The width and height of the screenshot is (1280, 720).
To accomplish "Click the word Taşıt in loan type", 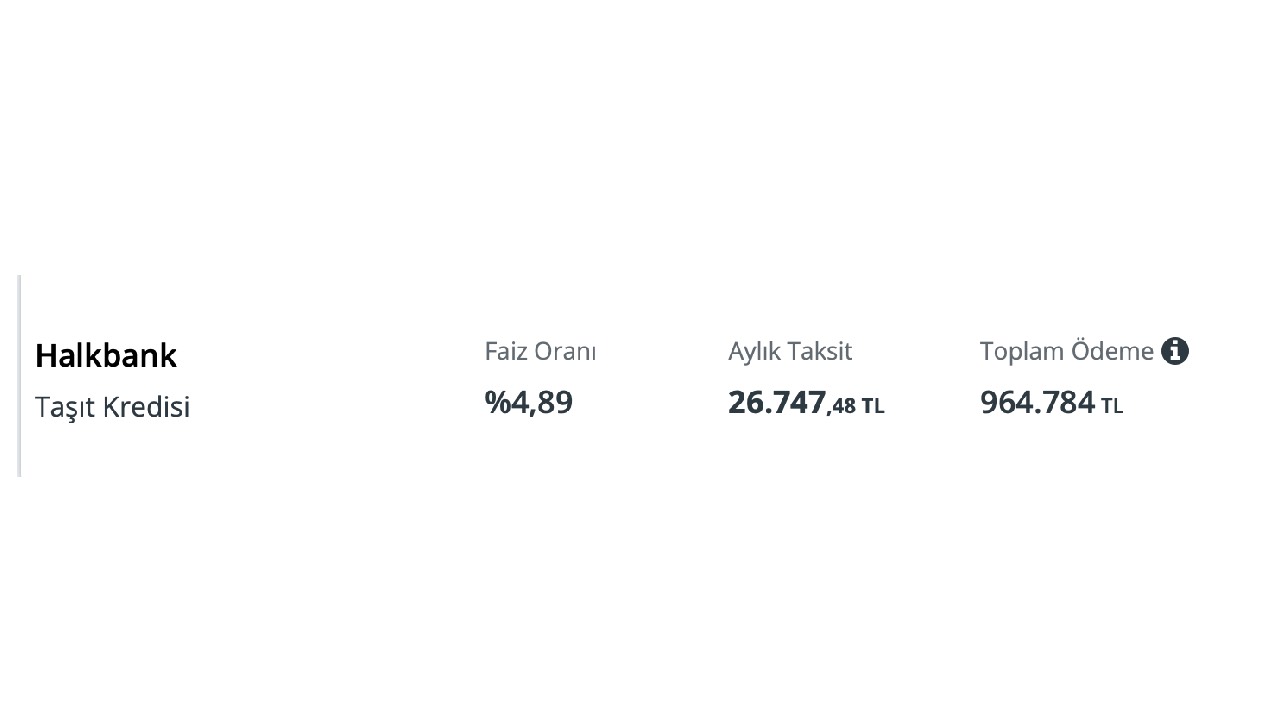I will pos(66,407).
